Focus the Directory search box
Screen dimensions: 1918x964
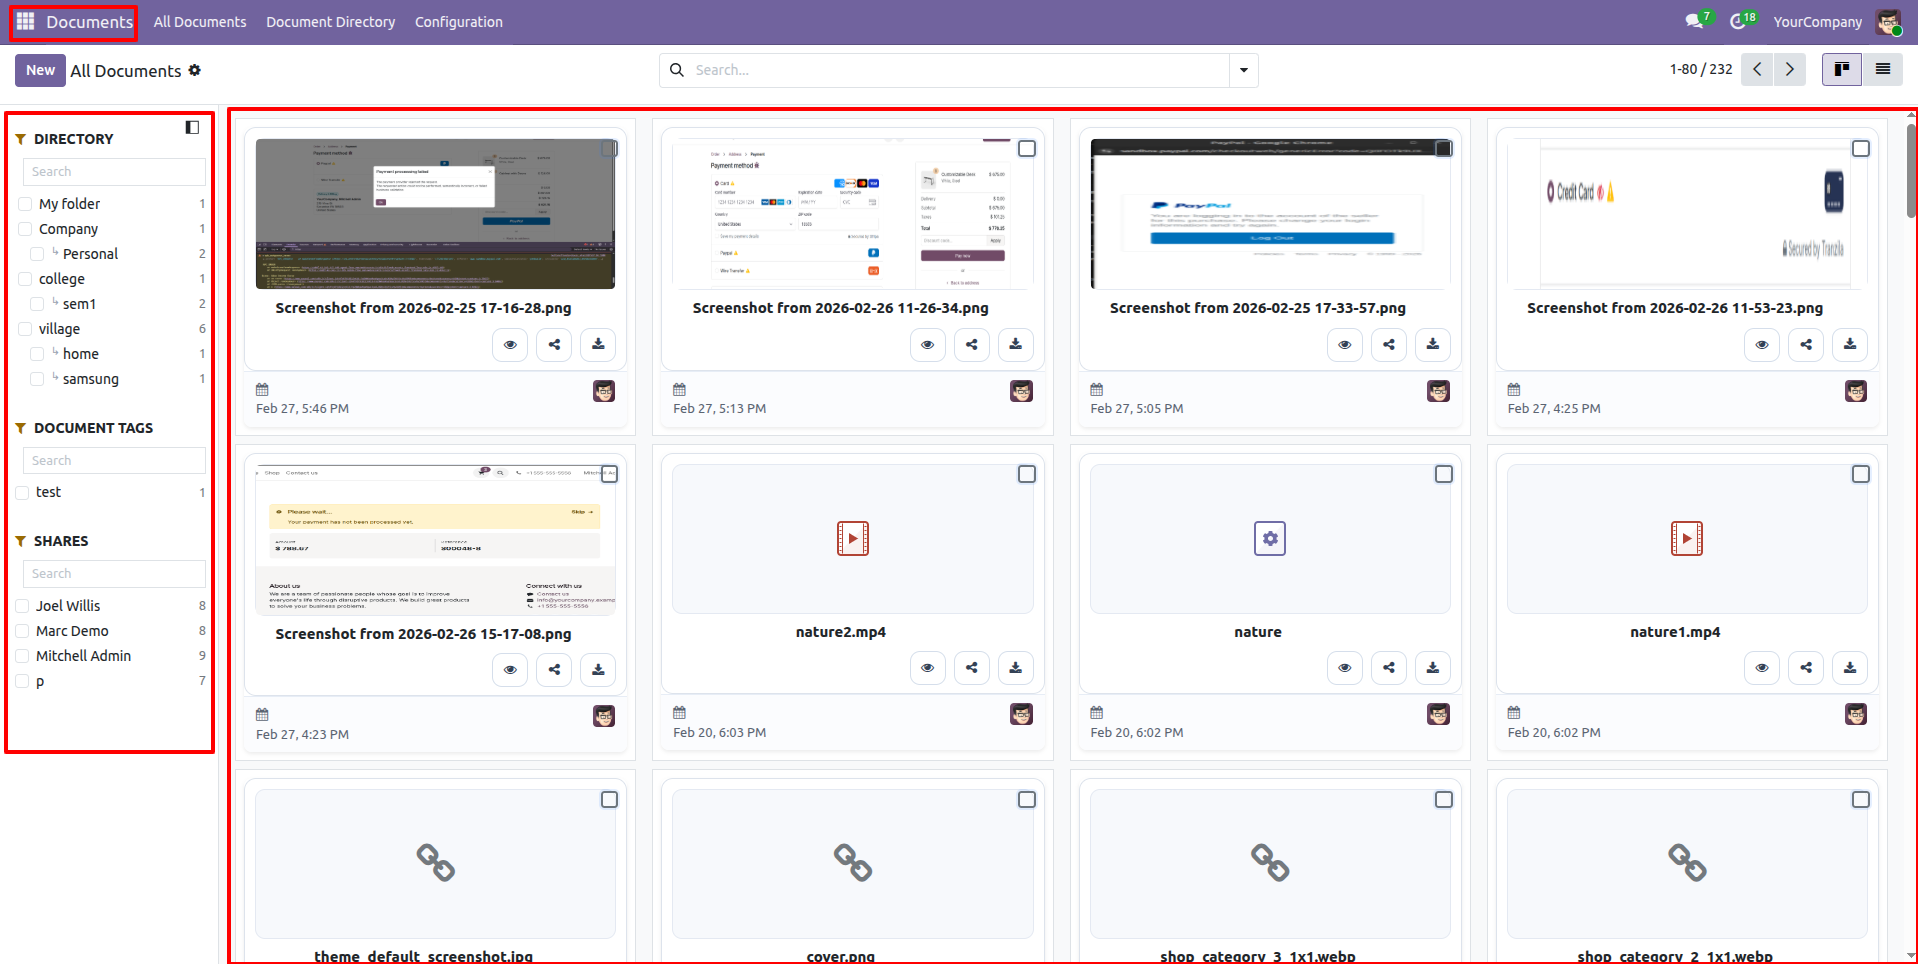pyautogui.click(x=114, y=172)
